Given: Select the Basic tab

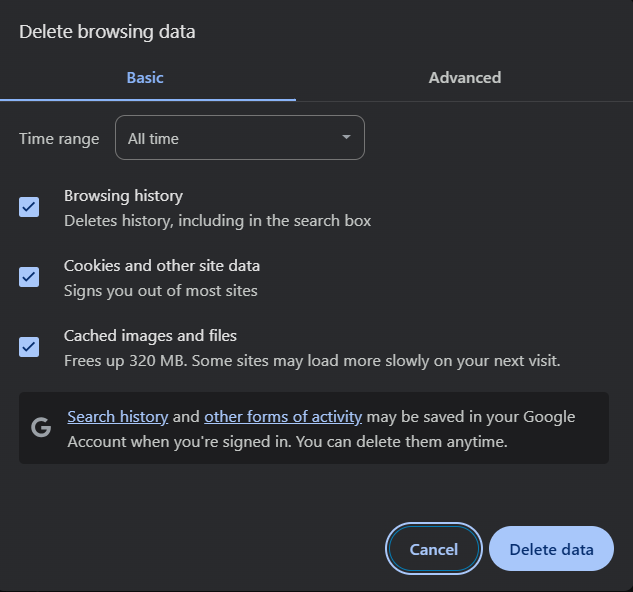Looking at the screenshot, I should 145,78.
